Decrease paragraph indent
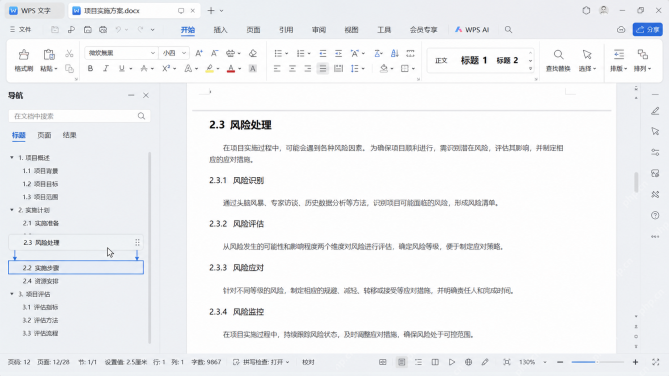The image size is (669, 376). point(323,53)
